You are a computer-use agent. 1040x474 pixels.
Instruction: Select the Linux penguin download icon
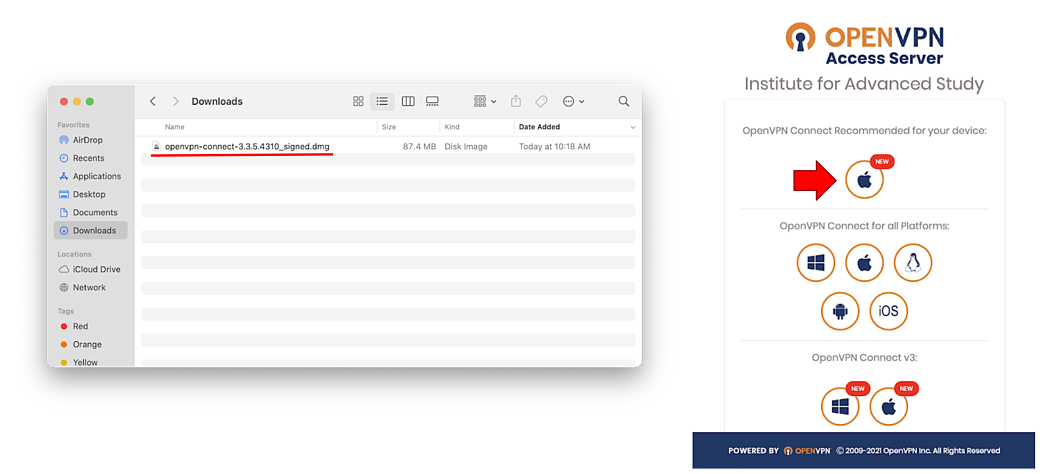pos(912,263)
